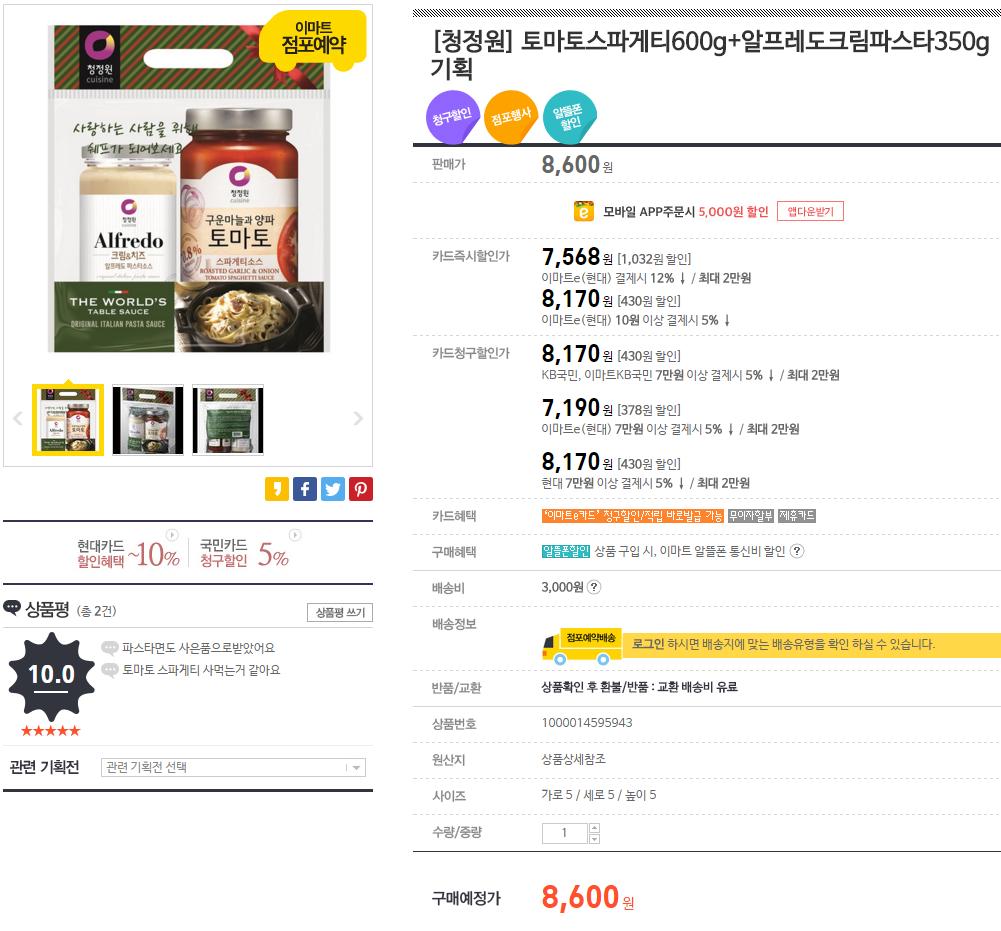Show next product thumbnail with right arrow
This screenshot has height=931, width=1001.
coord(358,418)
